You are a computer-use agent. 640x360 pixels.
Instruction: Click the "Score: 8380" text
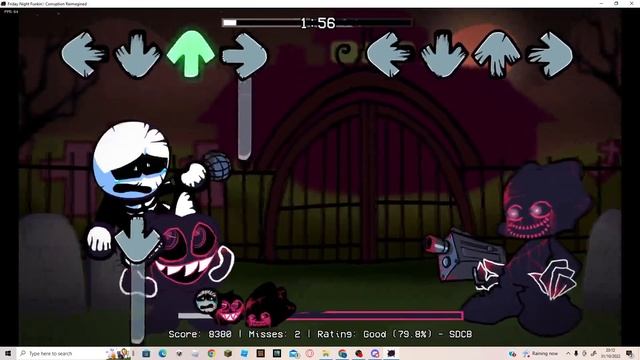coord(200,334)
